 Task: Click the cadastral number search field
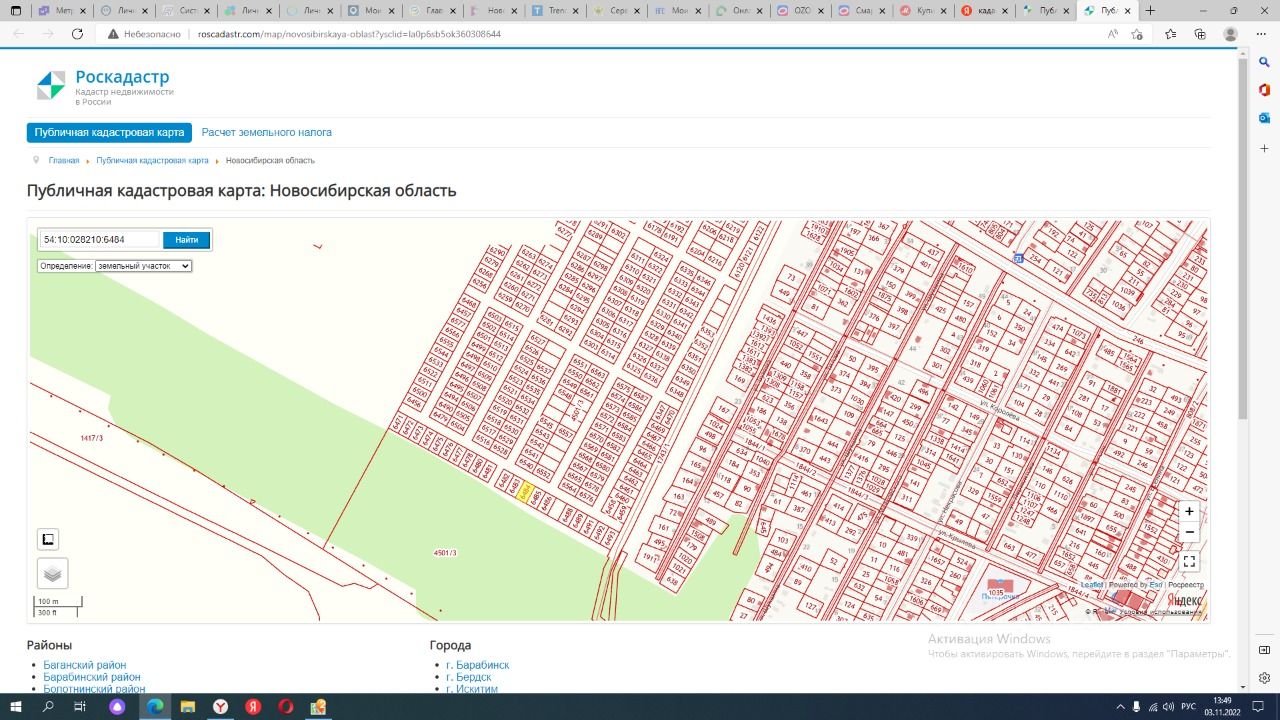point(100,240)
